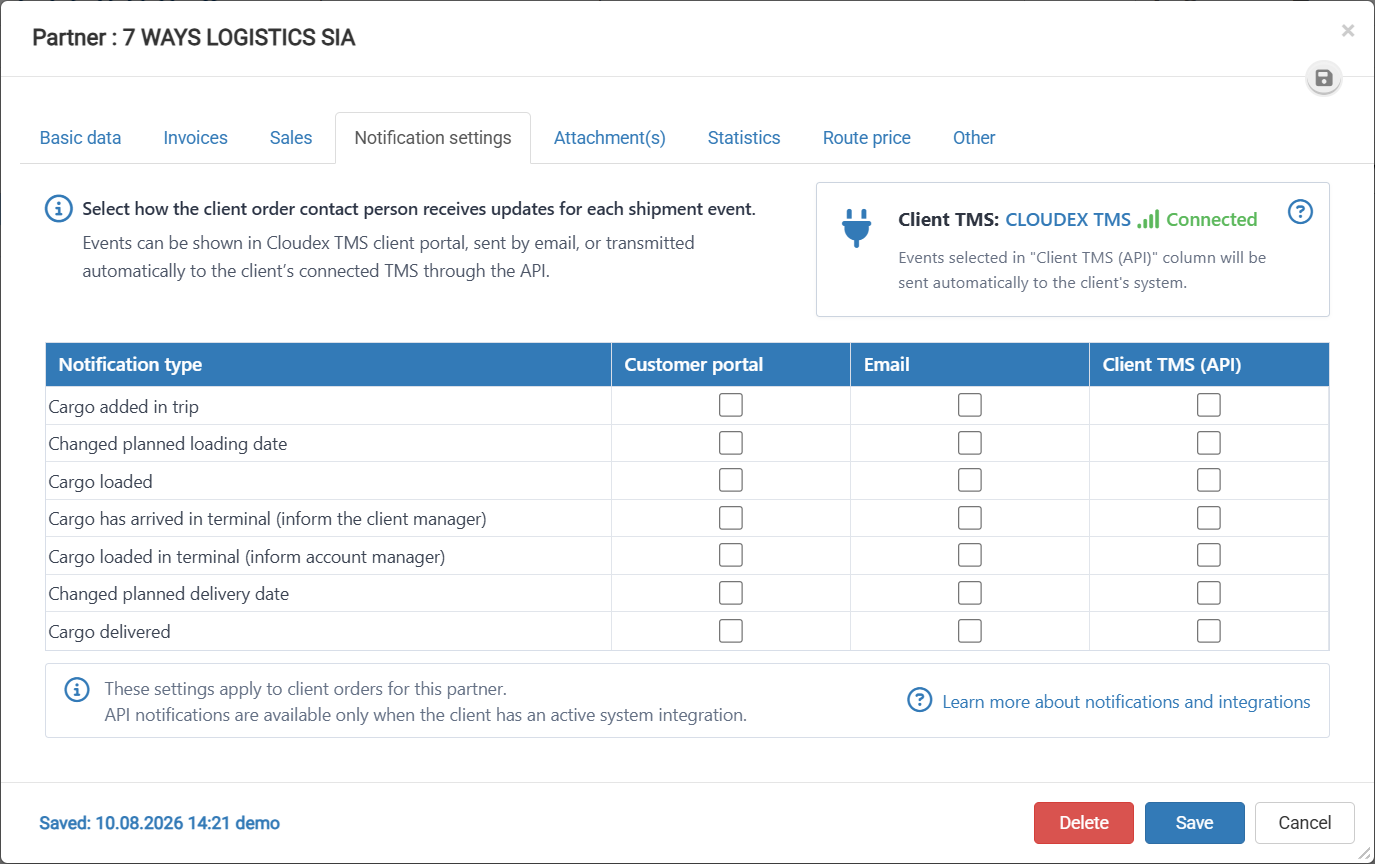
Task: Click the green signal bars connection icon
Action: [1148, 219]
